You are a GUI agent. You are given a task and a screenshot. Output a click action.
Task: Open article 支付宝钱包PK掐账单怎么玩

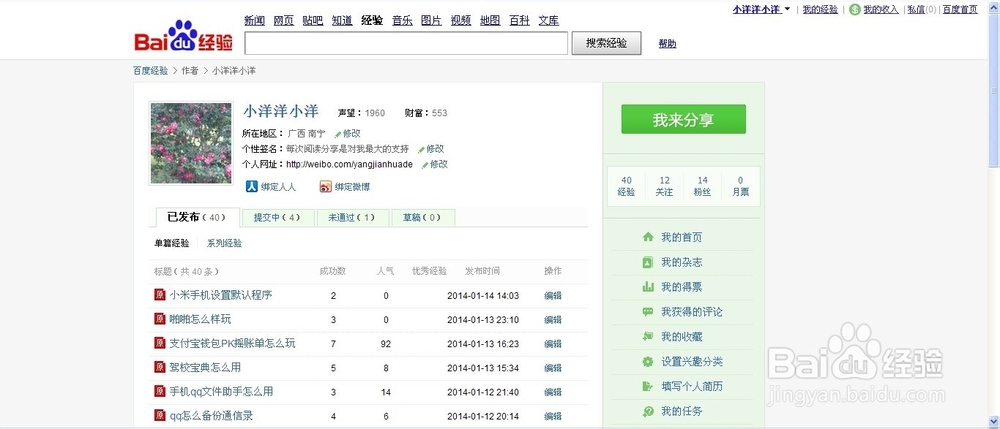(x=233, y=344)
